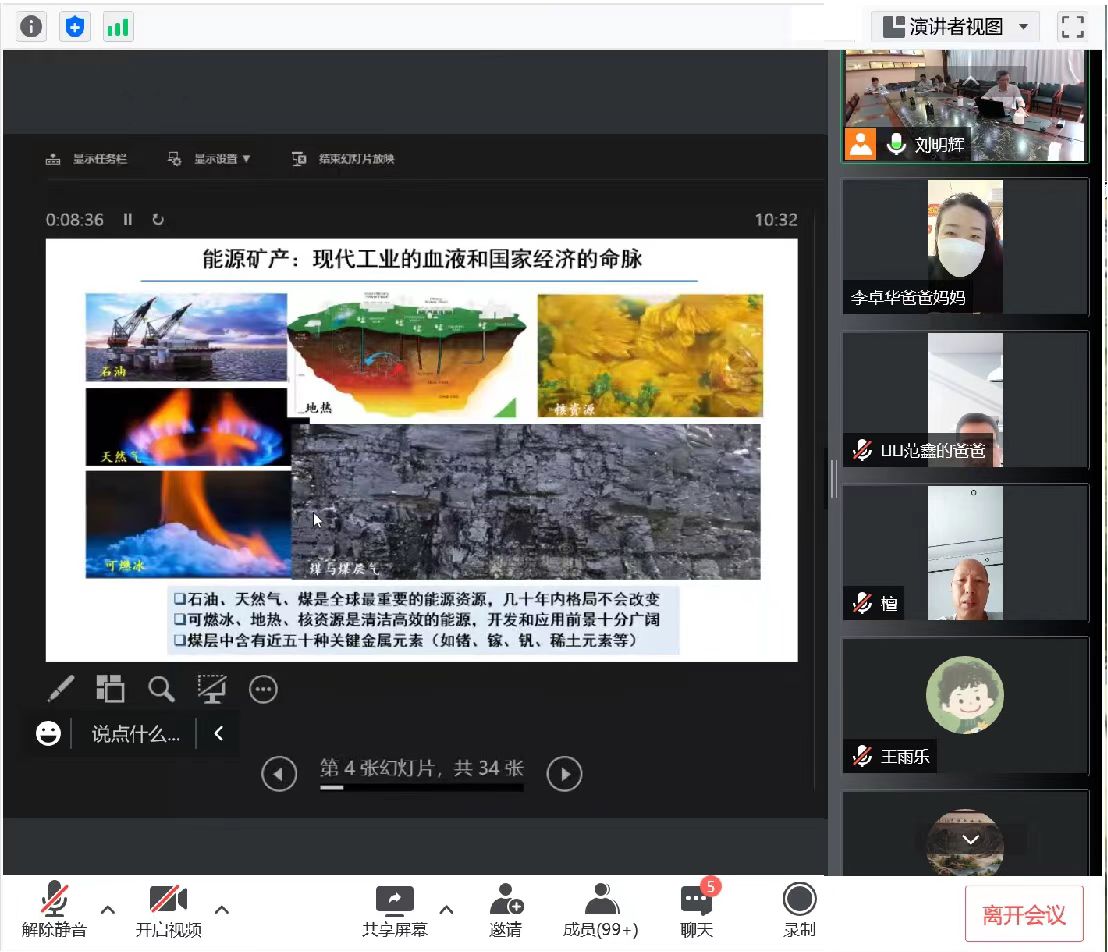
Task: Open the chat (聊天) panel
Action: pos(697,910)
